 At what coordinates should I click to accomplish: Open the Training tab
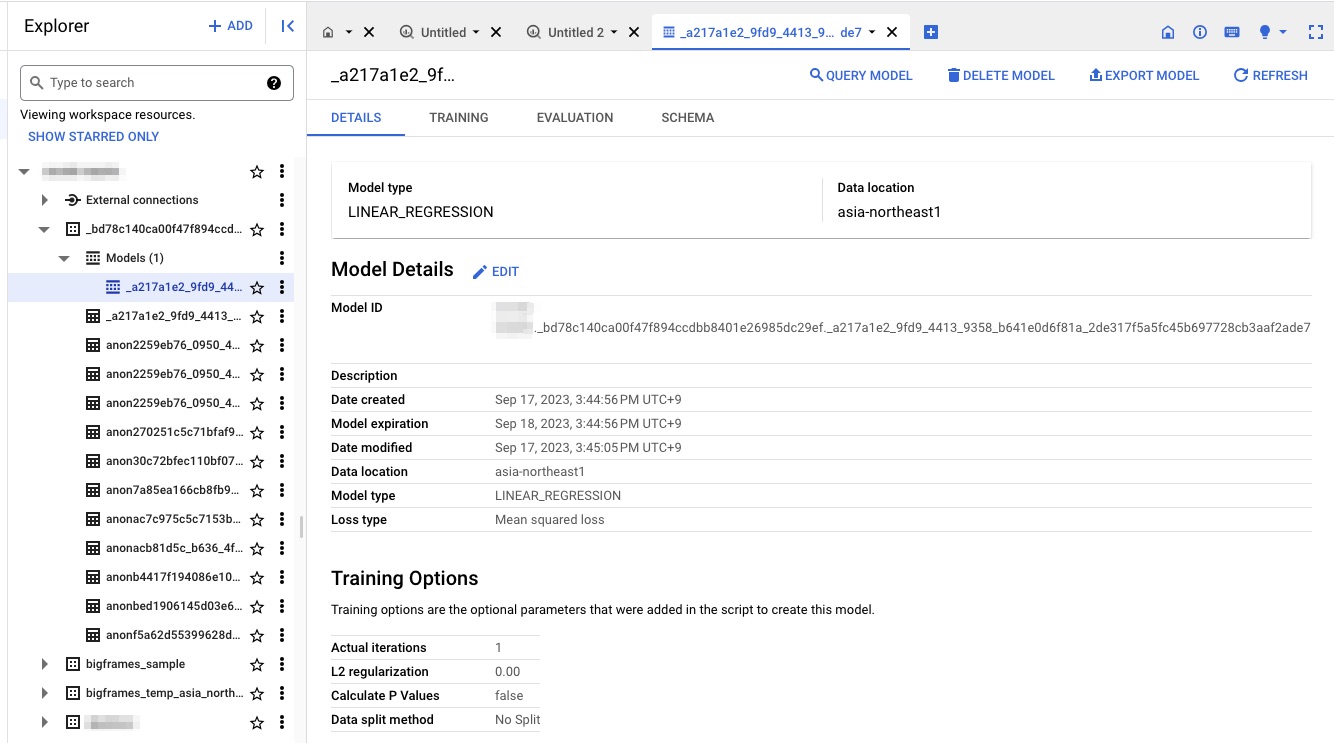(x=458, y=117)
